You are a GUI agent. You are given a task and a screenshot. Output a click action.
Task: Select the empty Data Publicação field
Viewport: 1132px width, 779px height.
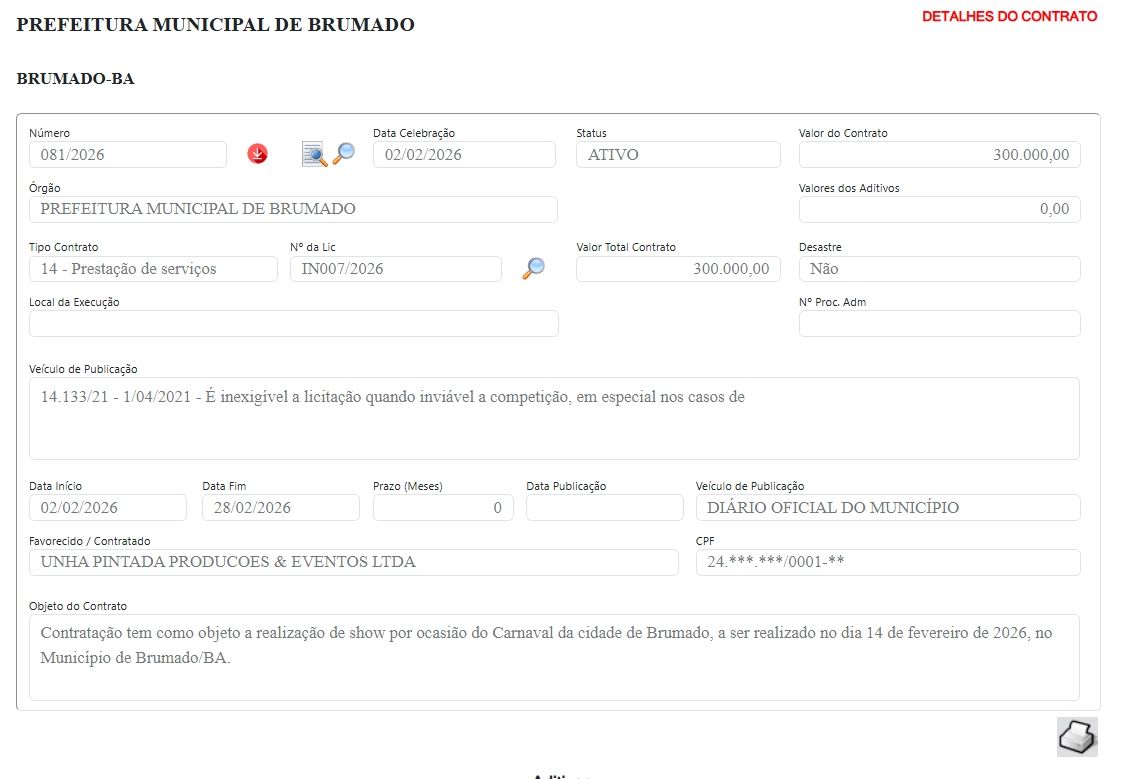point(604,508)
